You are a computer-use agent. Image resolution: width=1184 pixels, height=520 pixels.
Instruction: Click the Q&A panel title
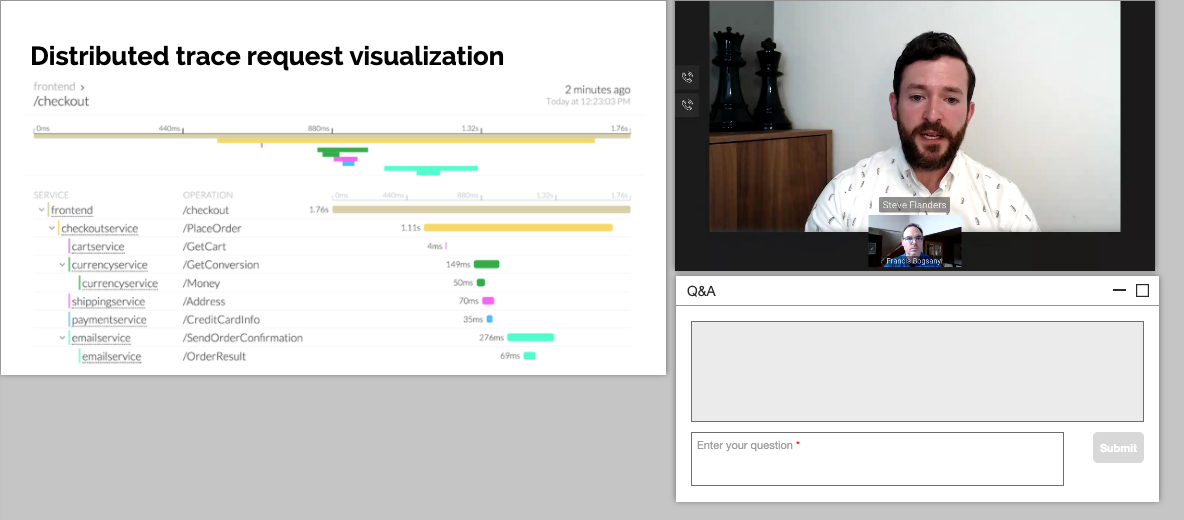pos(701,291)
